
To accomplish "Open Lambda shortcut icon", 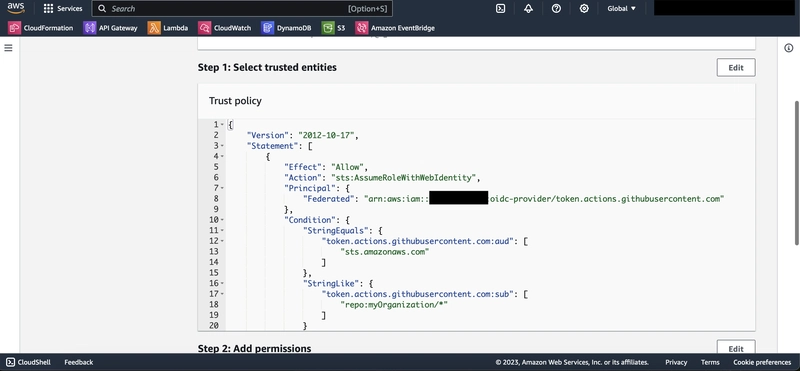I will [154, 28].
